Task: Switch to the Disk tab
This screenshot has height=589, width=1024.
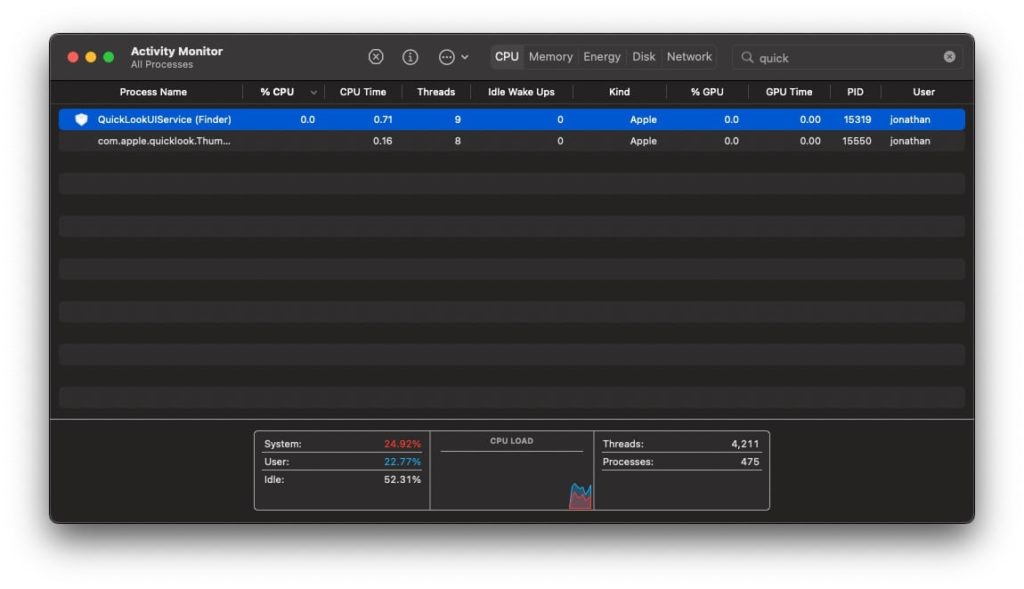Action: click(643, 57)
